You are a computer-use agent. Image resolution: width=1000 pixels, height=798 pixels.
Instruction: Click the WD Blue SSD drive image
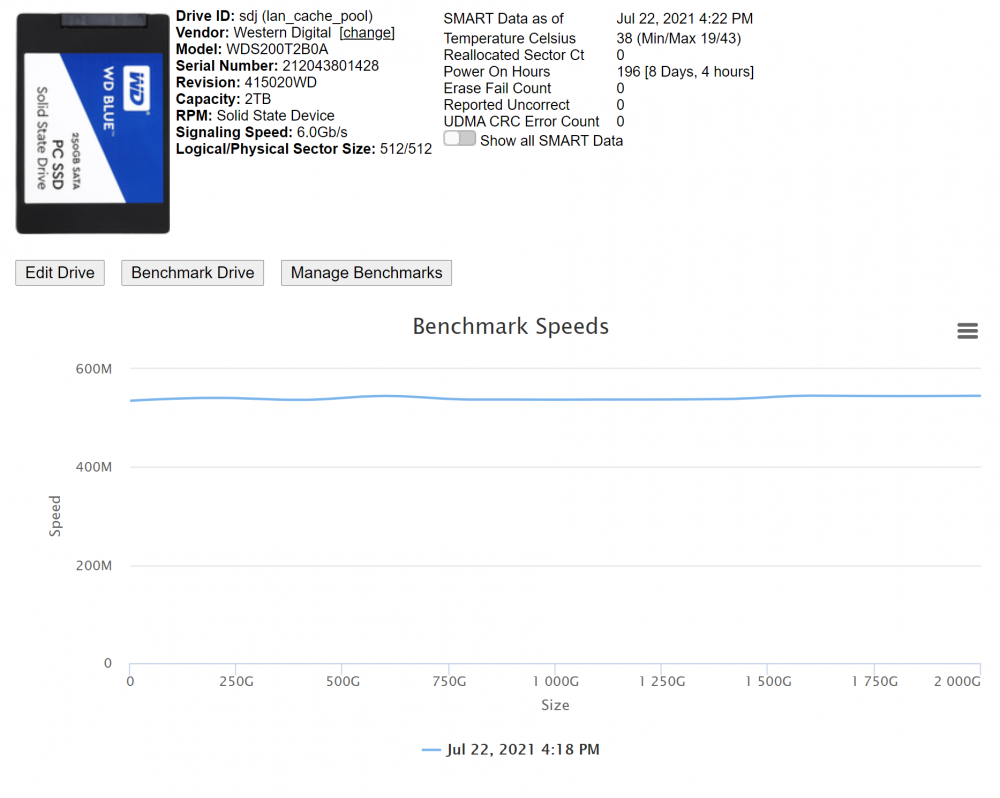(x=93, y=124)
